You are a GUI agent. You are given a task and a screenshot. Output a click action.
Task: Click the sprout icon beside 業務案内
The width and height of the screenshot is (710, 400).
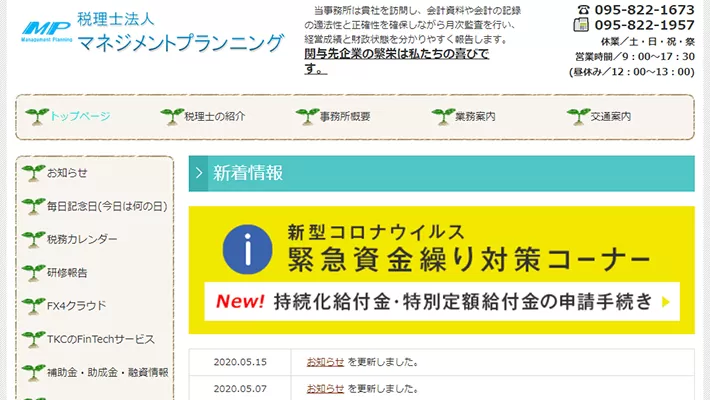pos(442,116)
